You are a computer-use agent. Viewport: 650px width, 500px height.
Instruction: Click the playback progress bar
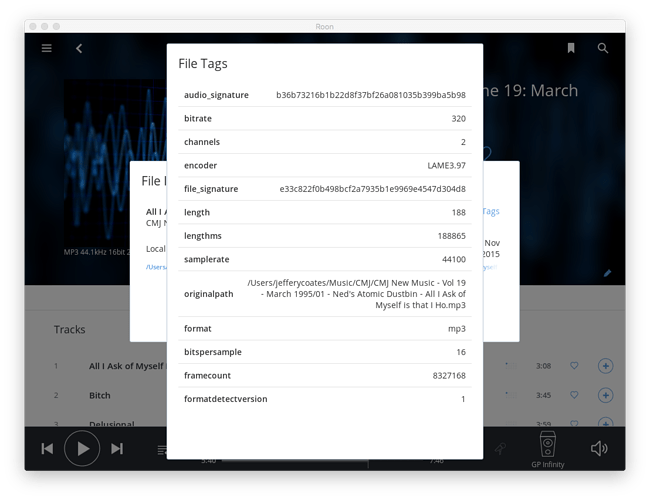click(294, 461)
